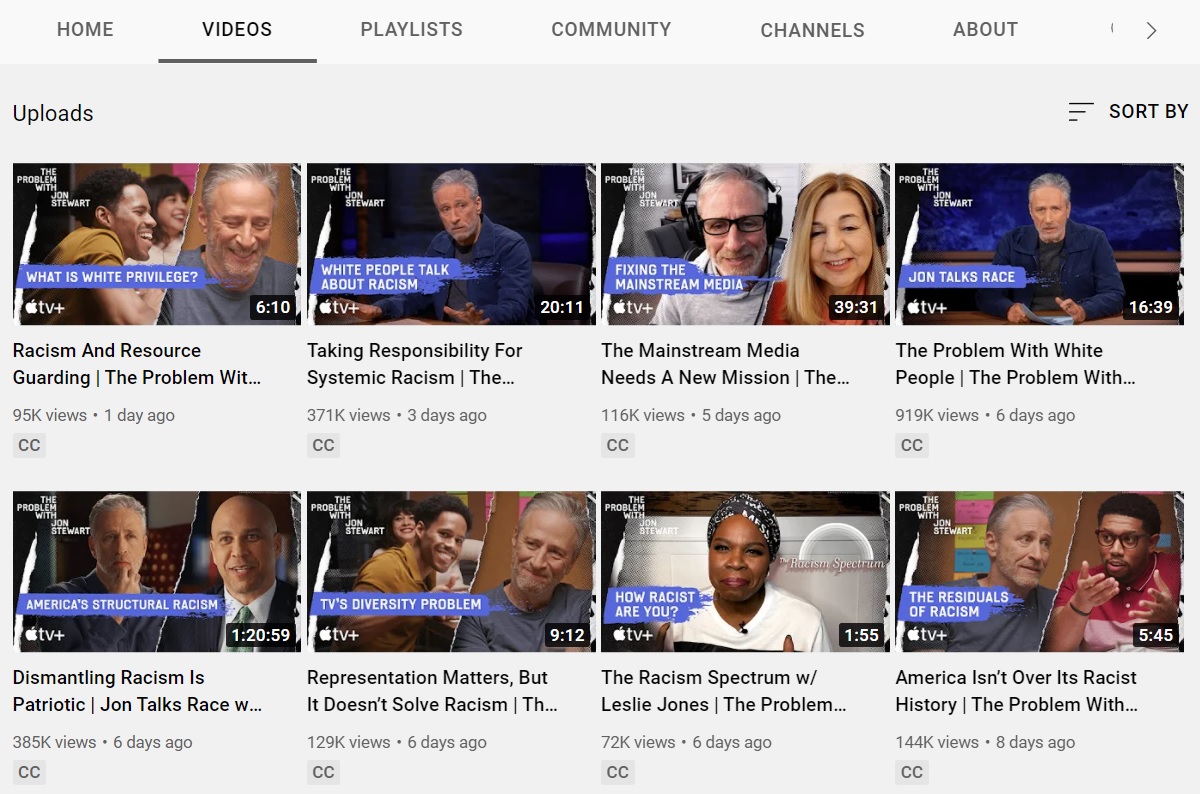Play the 'TV's Diversity Problem' thumbnail
The image size is (1200, 794).
(x=451, y=572)
